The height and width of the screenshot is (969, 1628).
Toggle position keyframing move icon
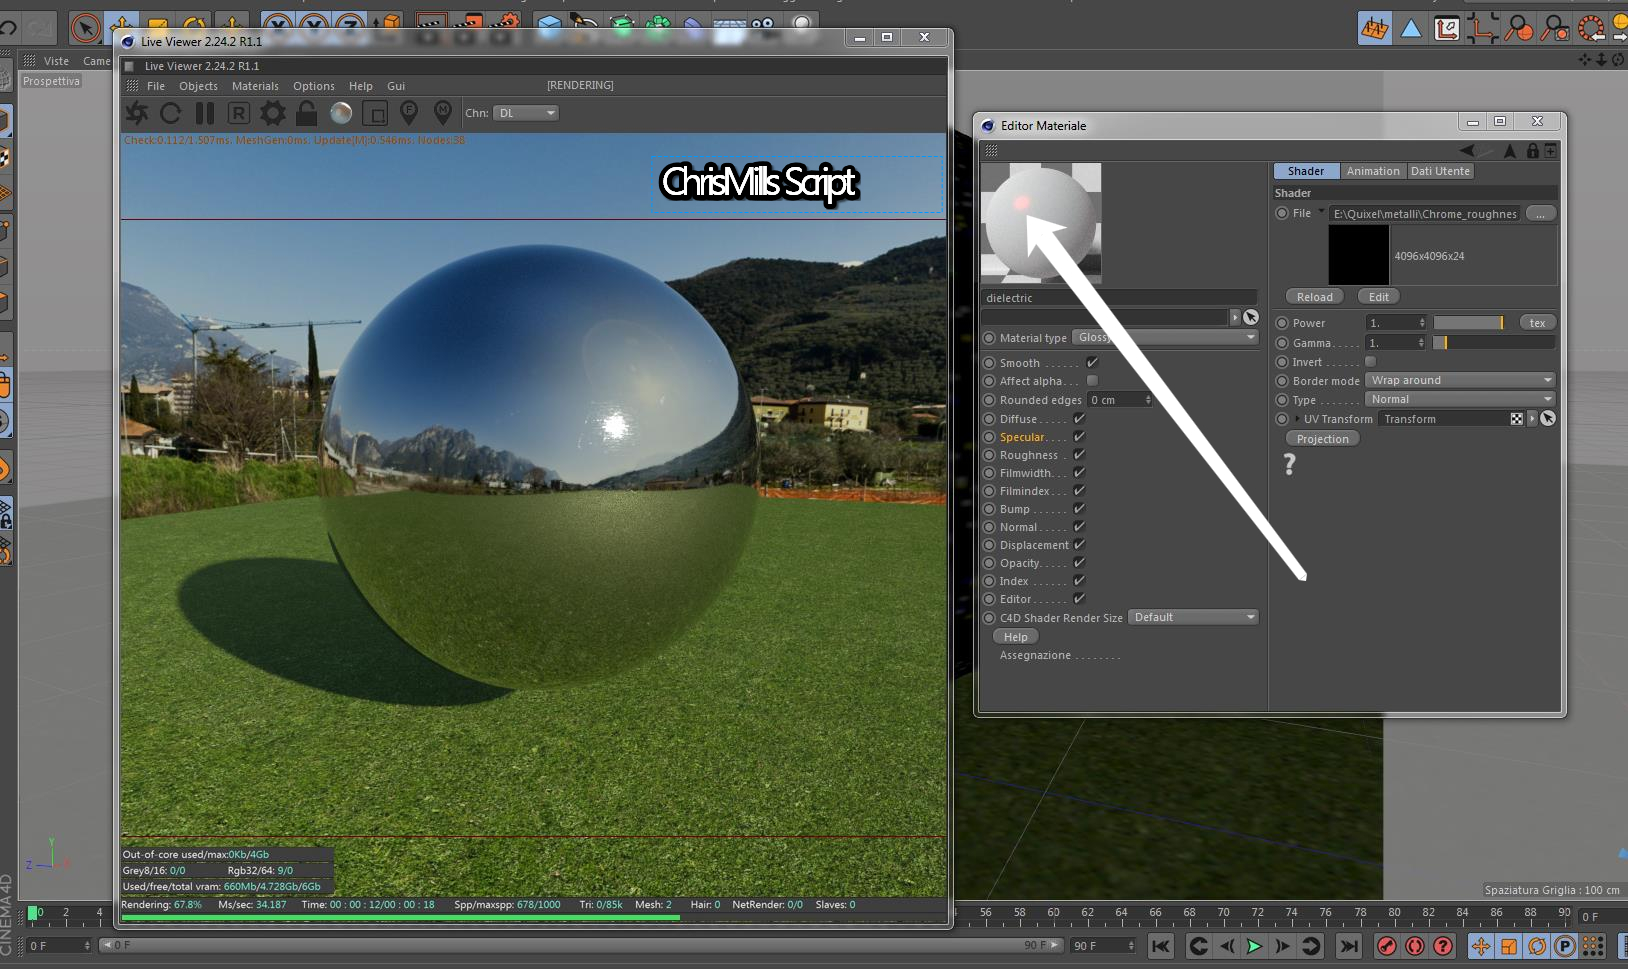[x=1481, y=946]
